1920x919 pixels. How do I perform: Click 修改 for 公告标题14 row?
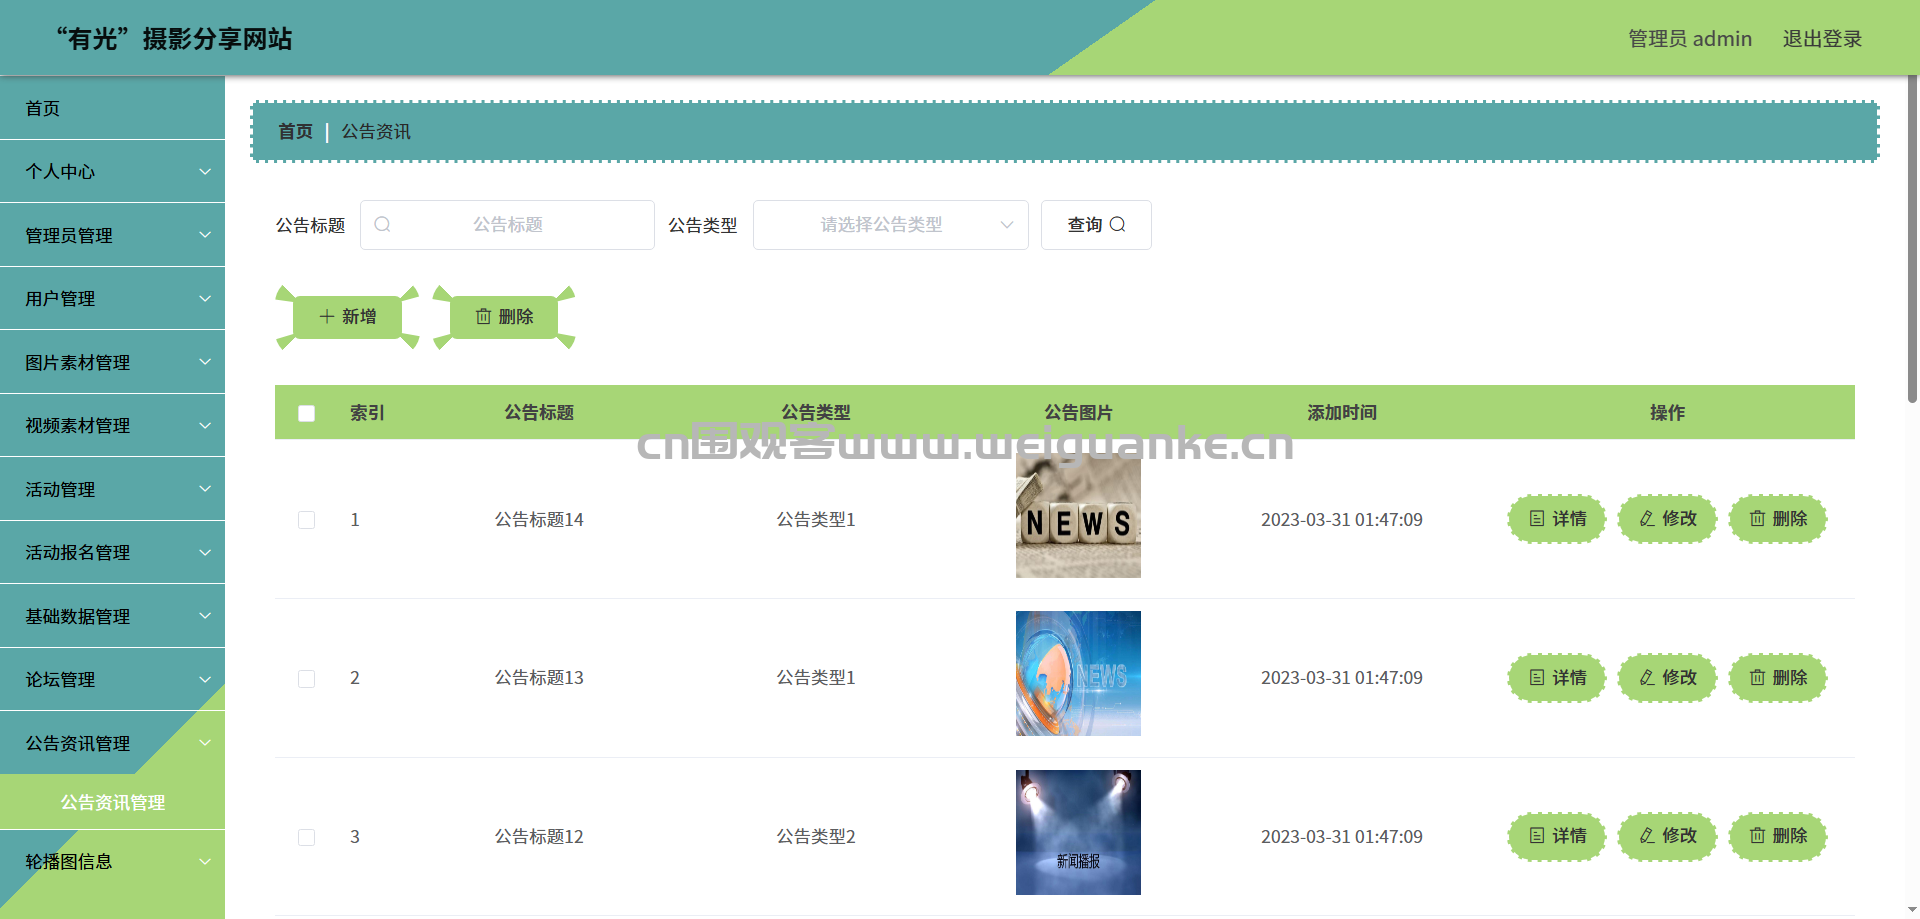[x=1667, y=519]
